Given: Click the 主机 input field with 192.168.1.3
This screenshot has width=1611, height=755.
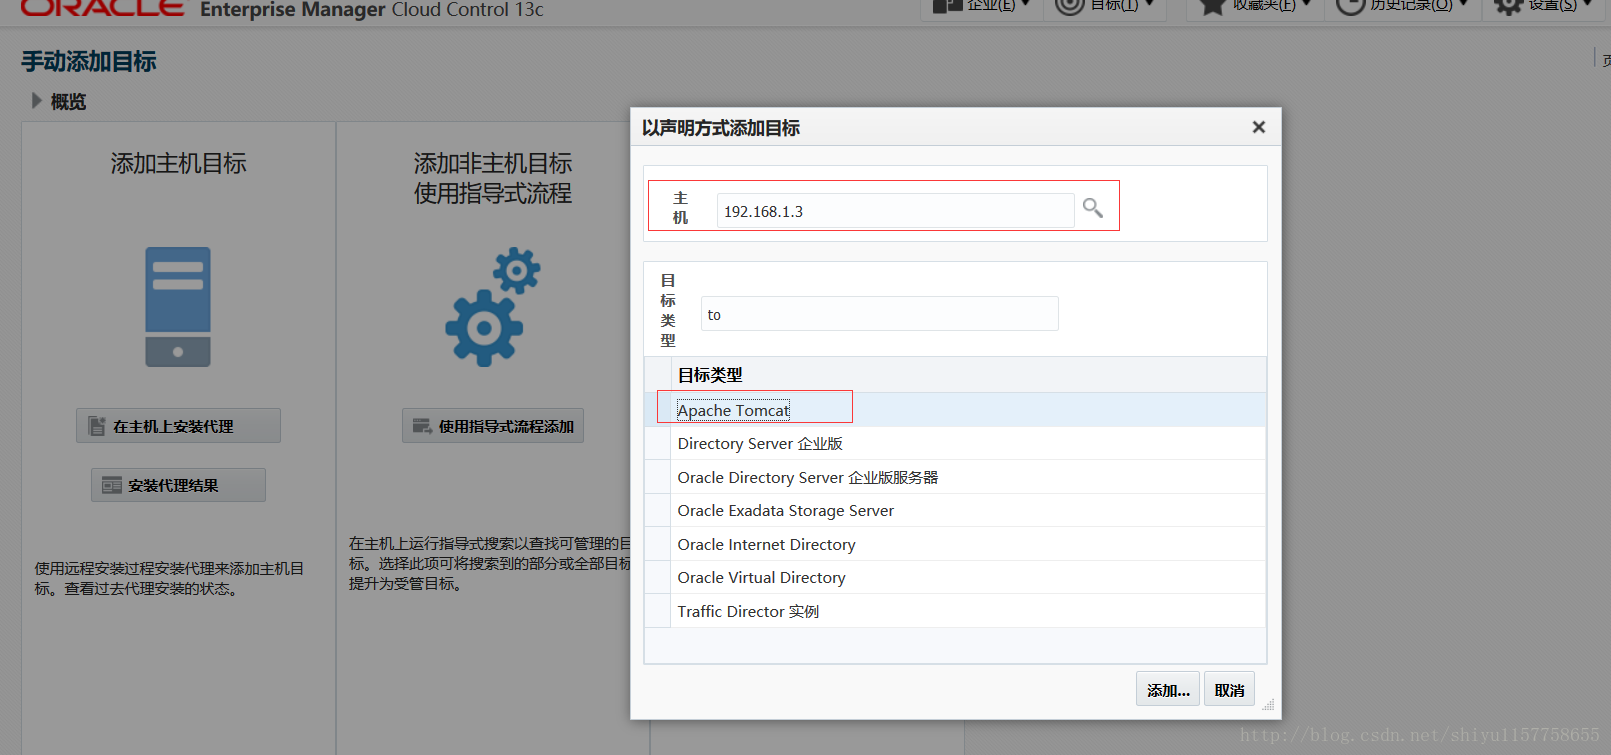Looking at the screenshot, I should (895, 211).
